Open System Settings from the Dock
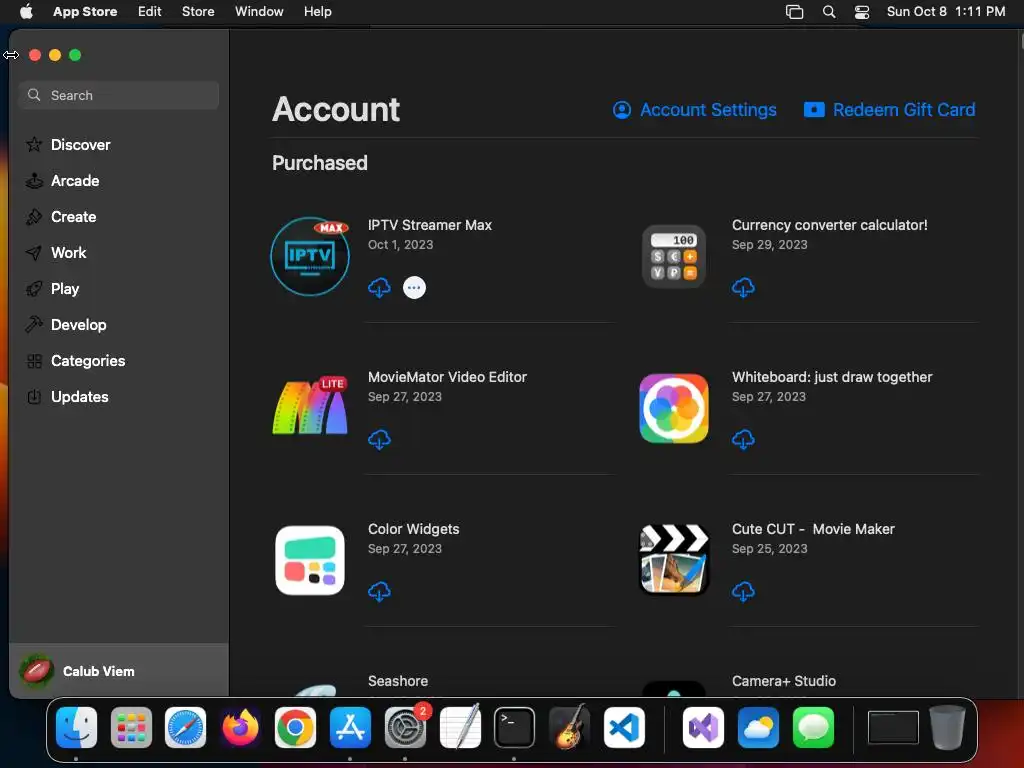Viewport: 1024px width, 768px height. click(405, 727)
